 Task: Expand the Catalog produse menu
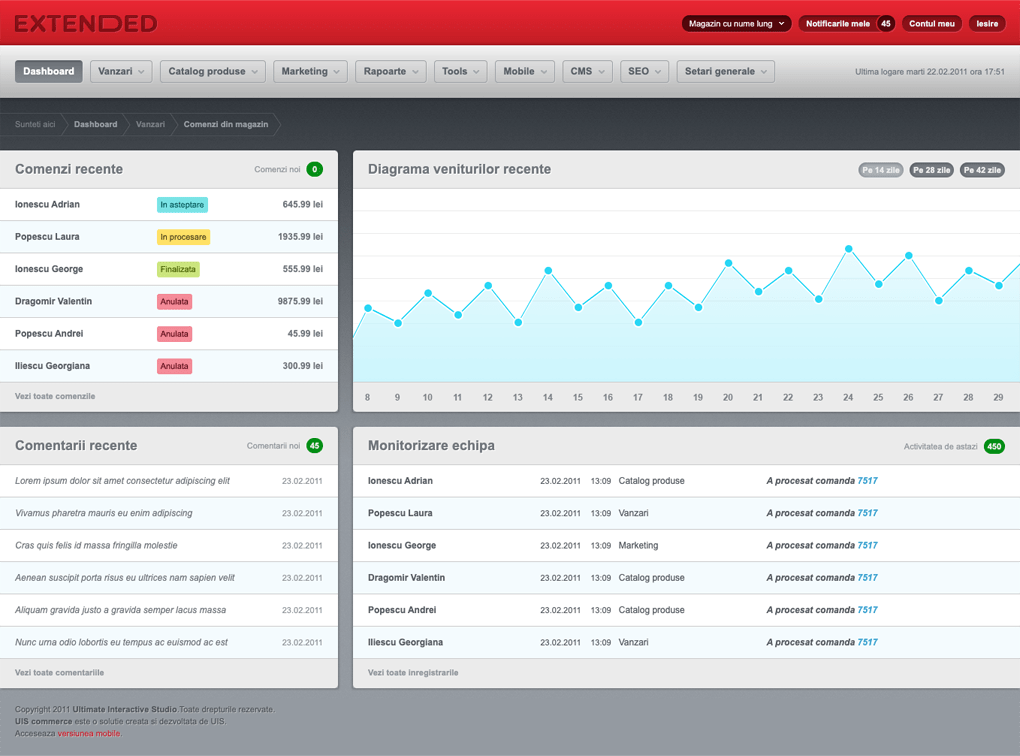tap(213, 72)
